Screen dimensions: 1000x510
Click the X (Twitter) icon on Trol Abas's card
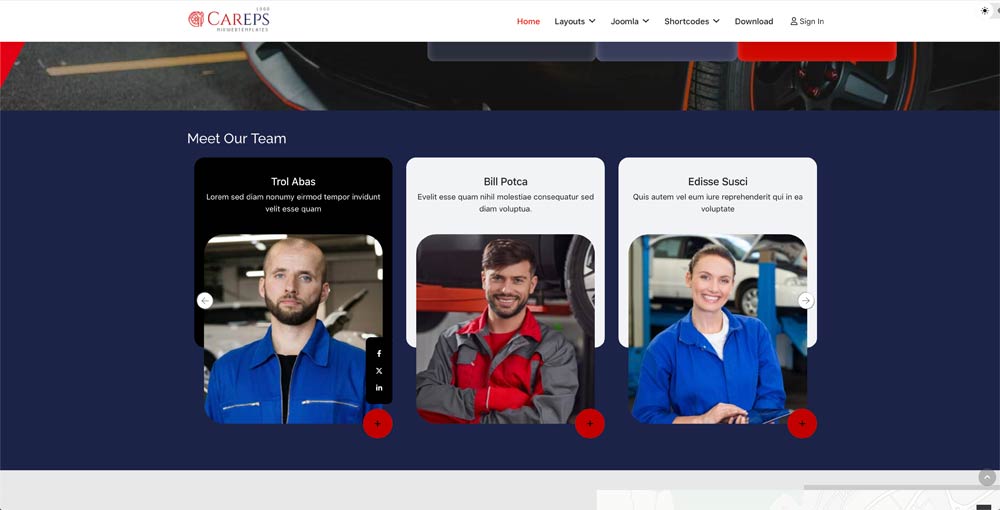(x=379, y=371)
